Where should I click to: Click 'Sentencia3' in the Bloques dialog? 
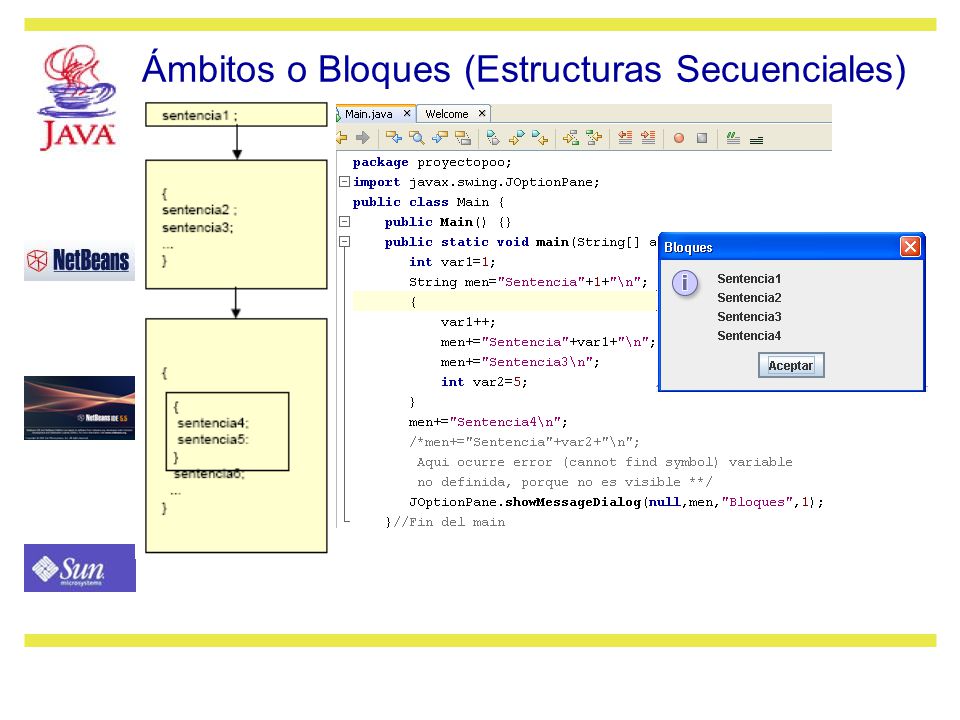(749, 317)
